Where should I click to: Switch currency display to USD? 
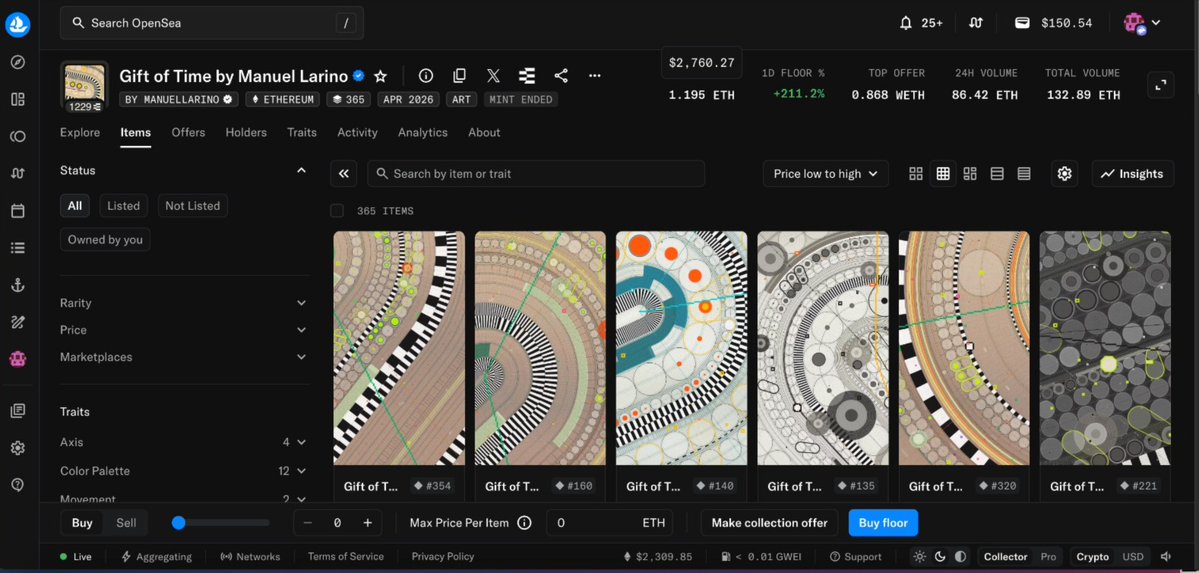[1132, 557]
